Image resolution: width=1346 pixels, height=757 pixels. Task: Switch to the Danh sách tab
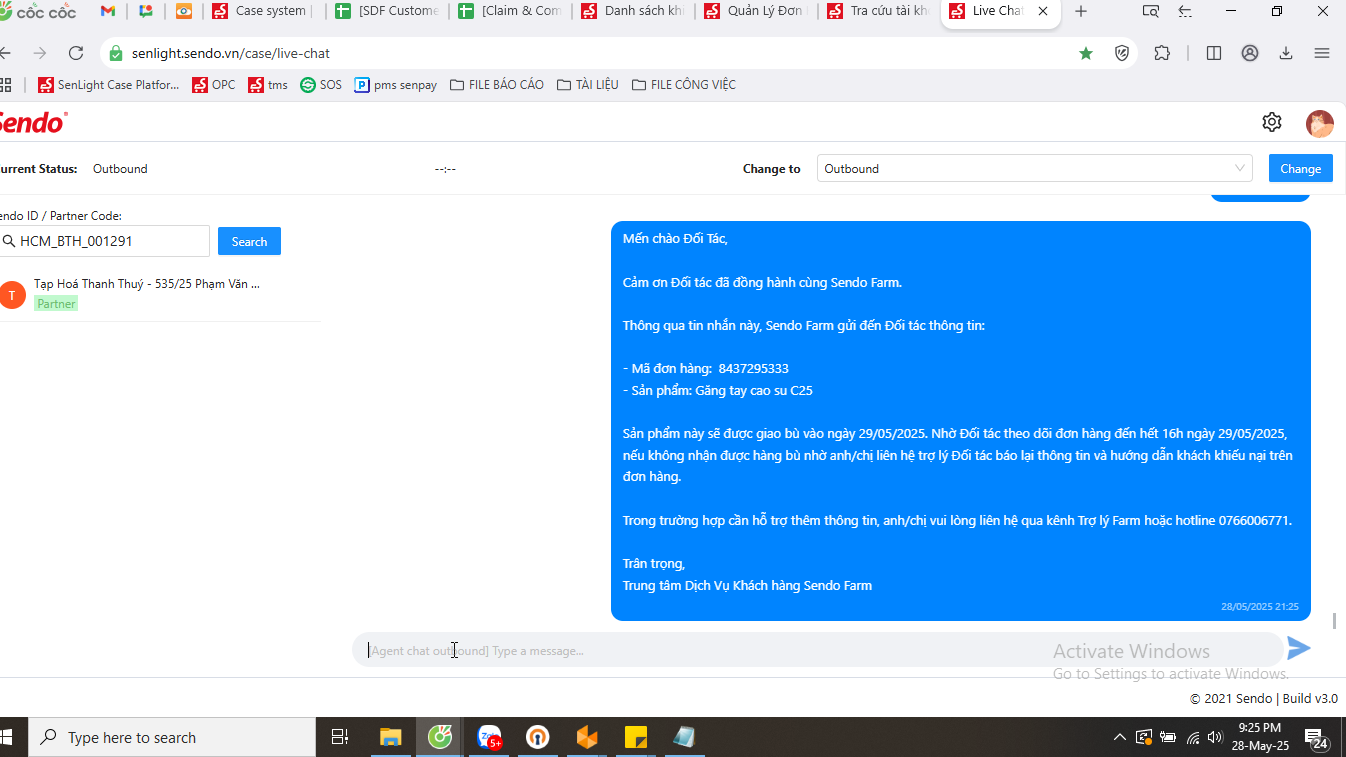[x=633, y=11]
